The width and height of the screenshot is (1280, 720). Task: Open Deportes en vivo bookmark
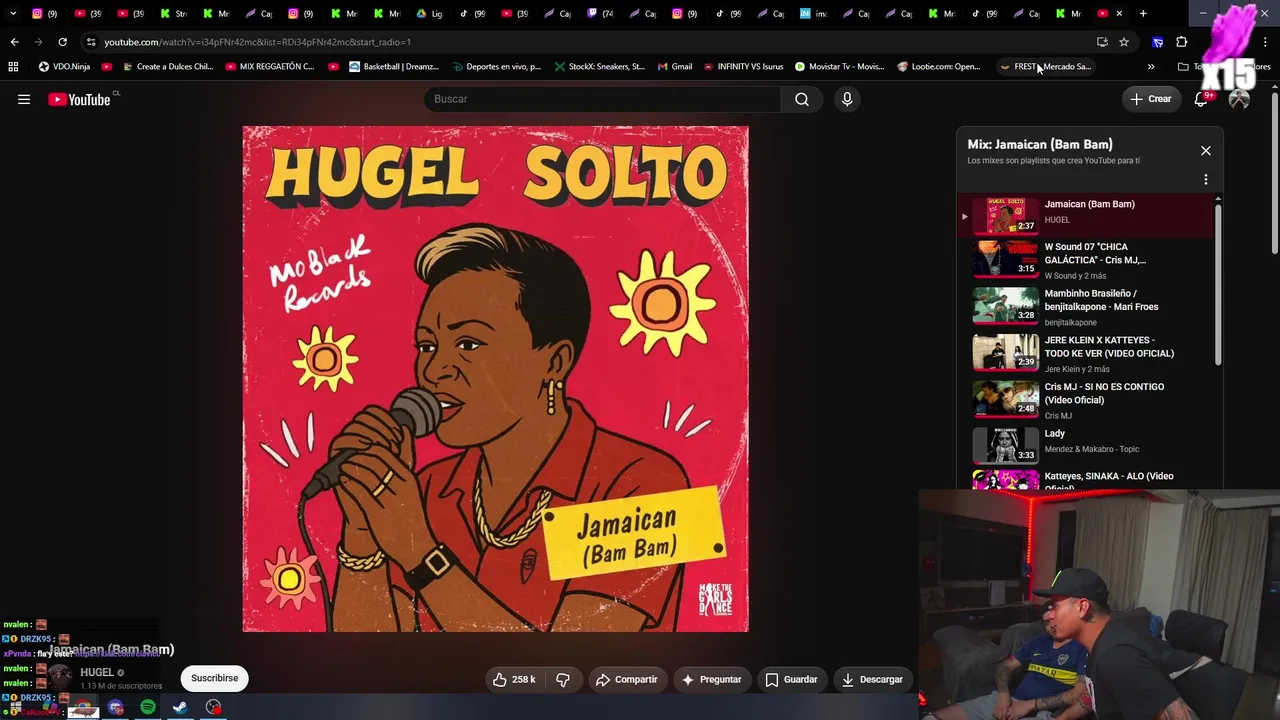496,67
